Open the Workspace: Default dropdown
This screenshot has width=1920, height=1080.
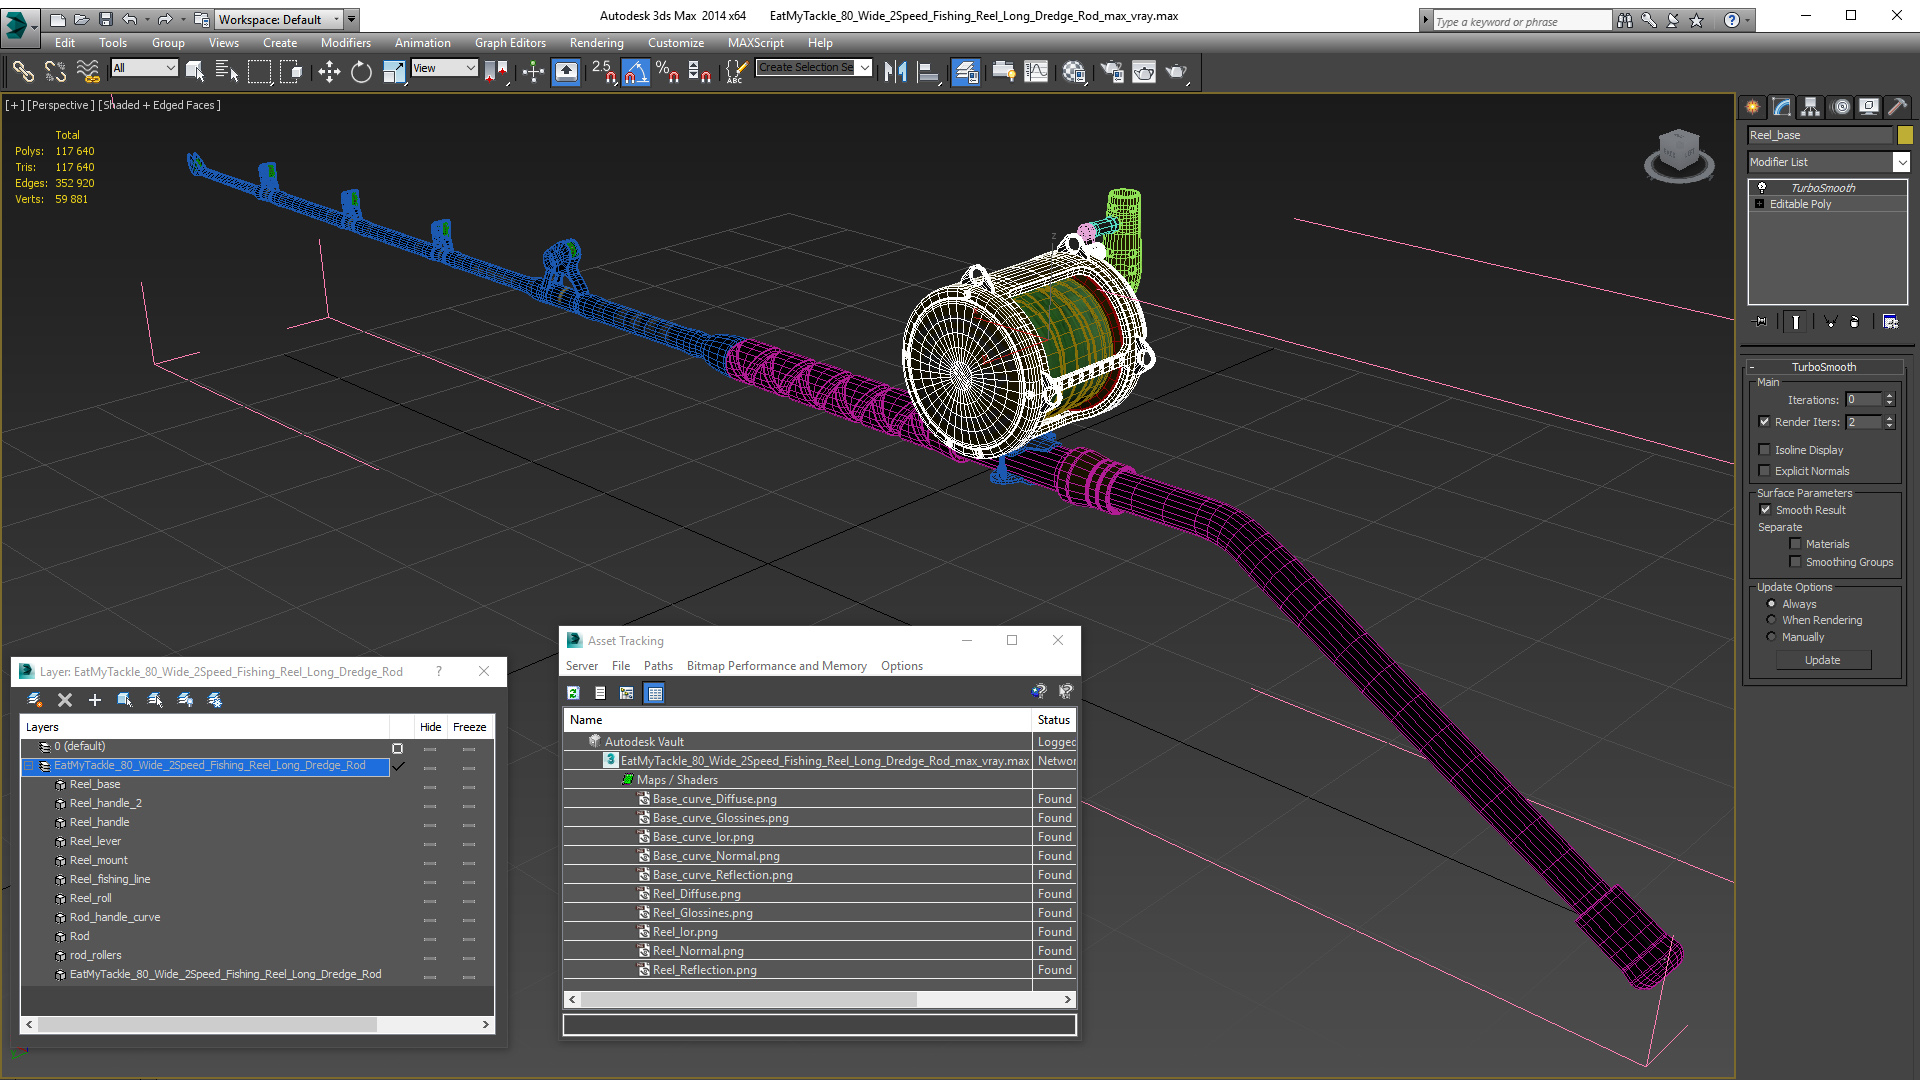(x=279, y=19)
